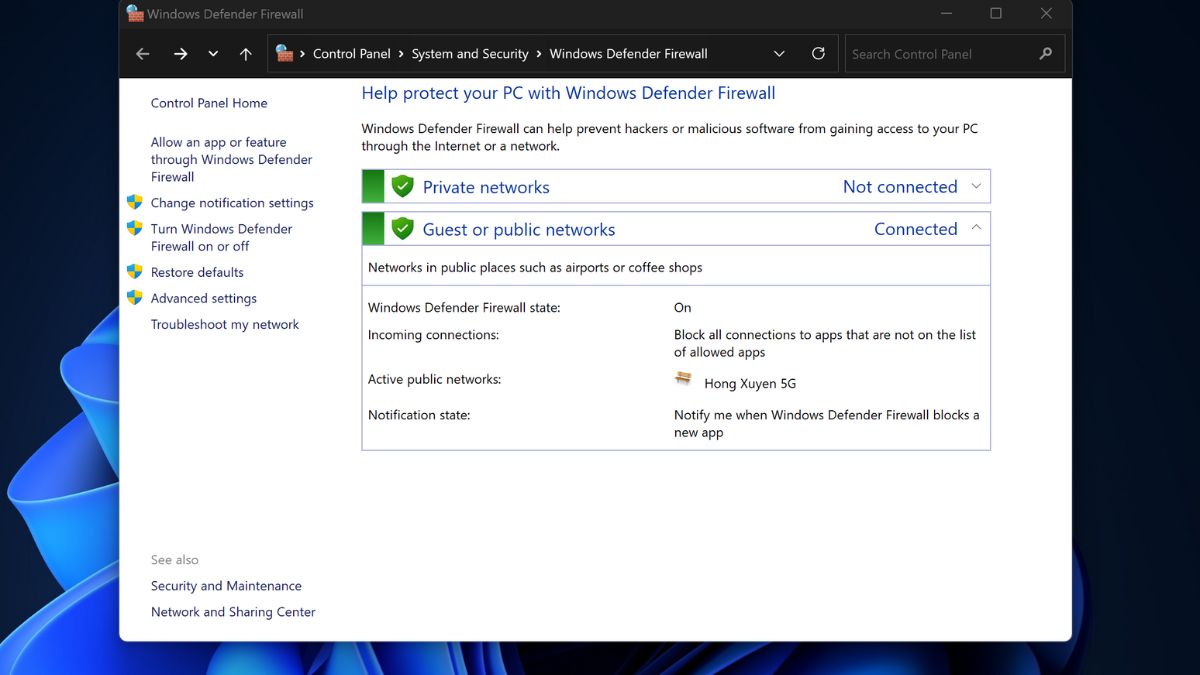The width and height of the screenshot is (1200, 675).
Task: Open the chevron after Control Panel breadcrumb
Action: coord(401,54)
